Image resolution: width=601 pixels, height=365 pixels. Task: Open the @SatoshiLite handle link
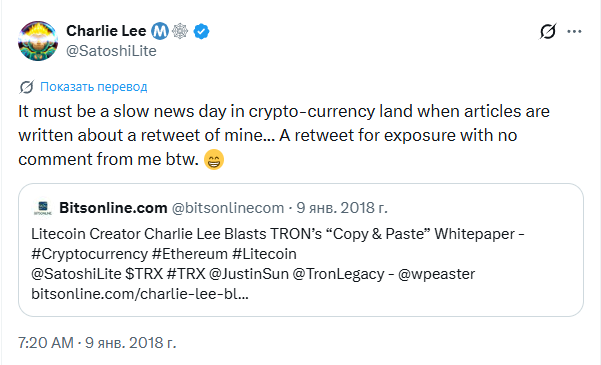pyautogui.click(x=111, y=51)
